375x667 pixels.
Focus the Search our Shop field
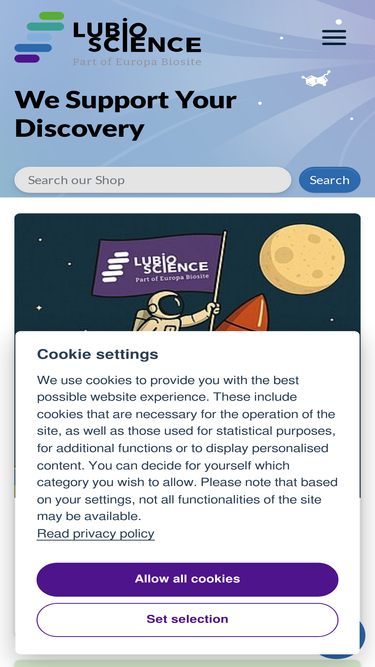pyautogui.click(x=153, y=180)
